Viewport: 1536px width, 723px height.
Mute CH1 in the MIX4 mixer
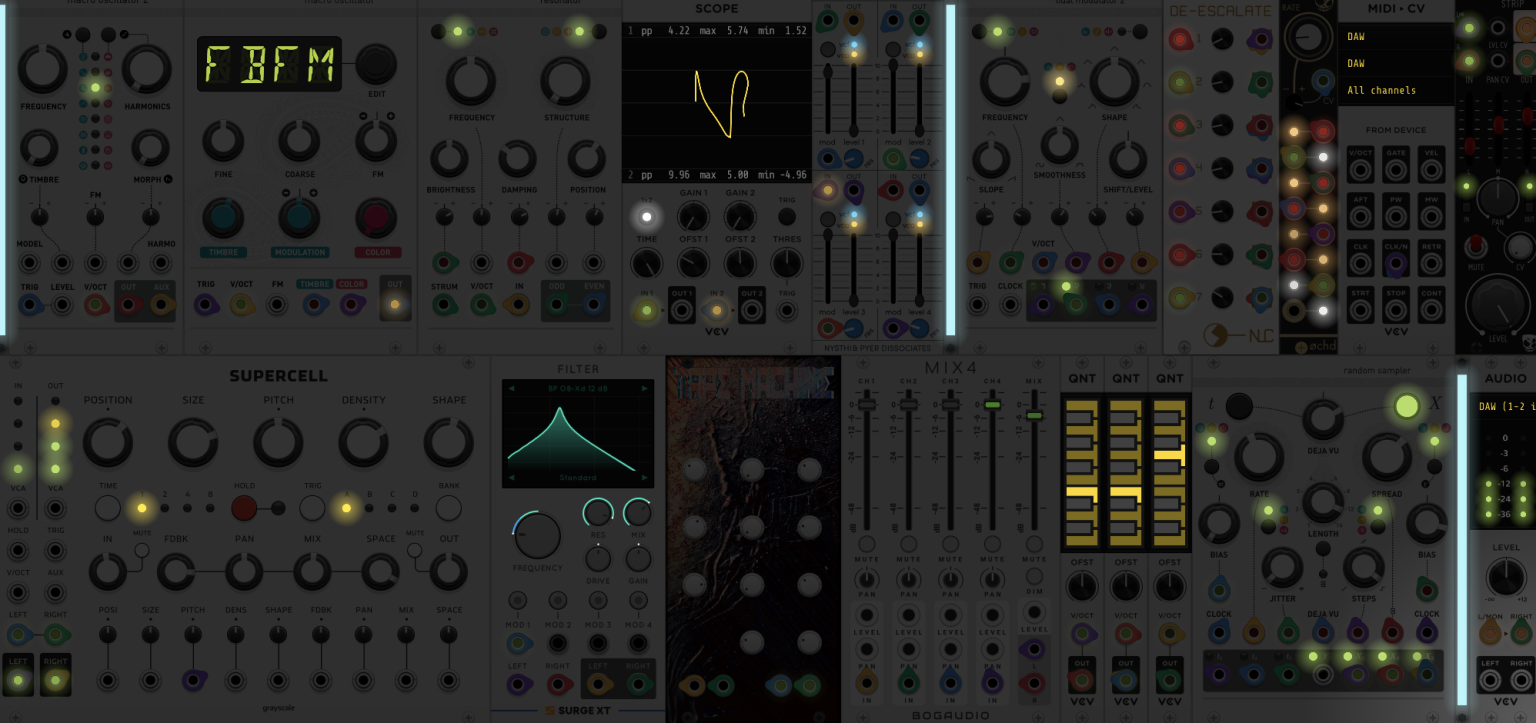click(866, 544)
